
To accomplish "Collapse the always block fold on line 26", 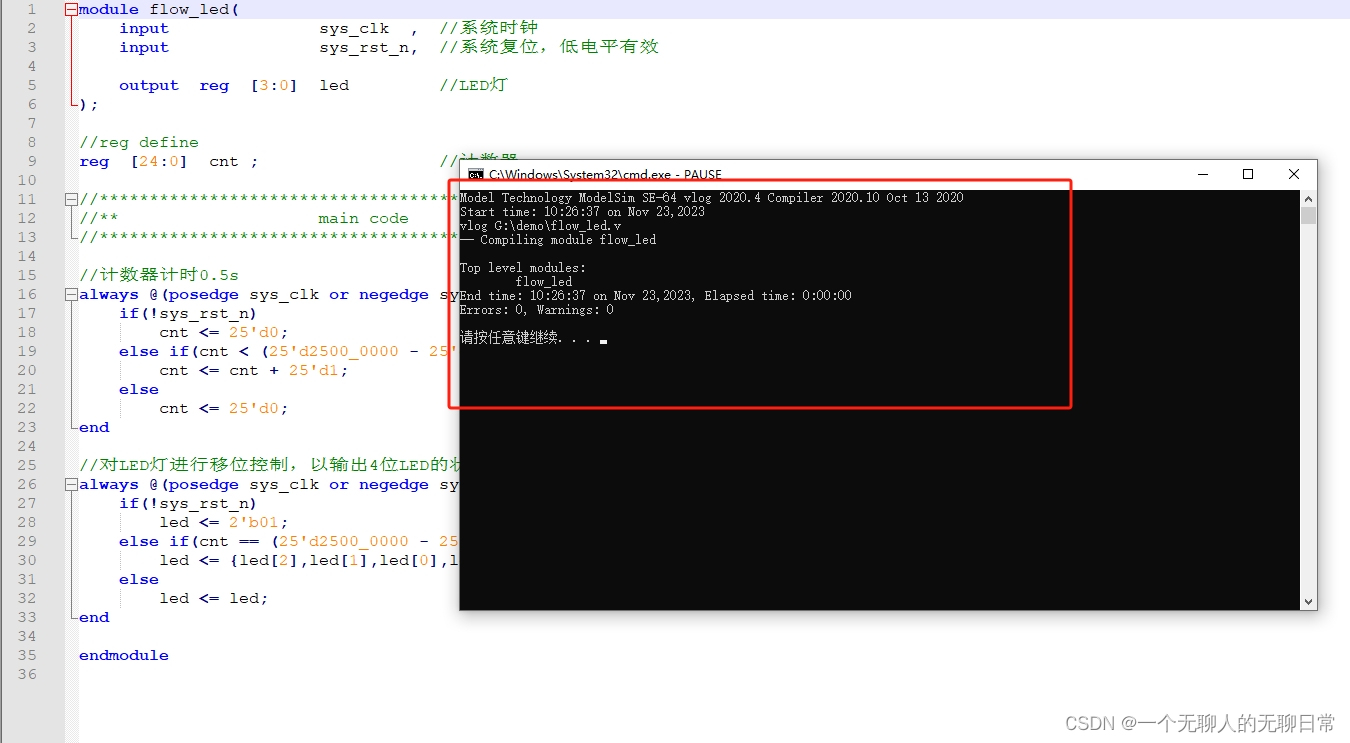I will (x=70, y=484).
